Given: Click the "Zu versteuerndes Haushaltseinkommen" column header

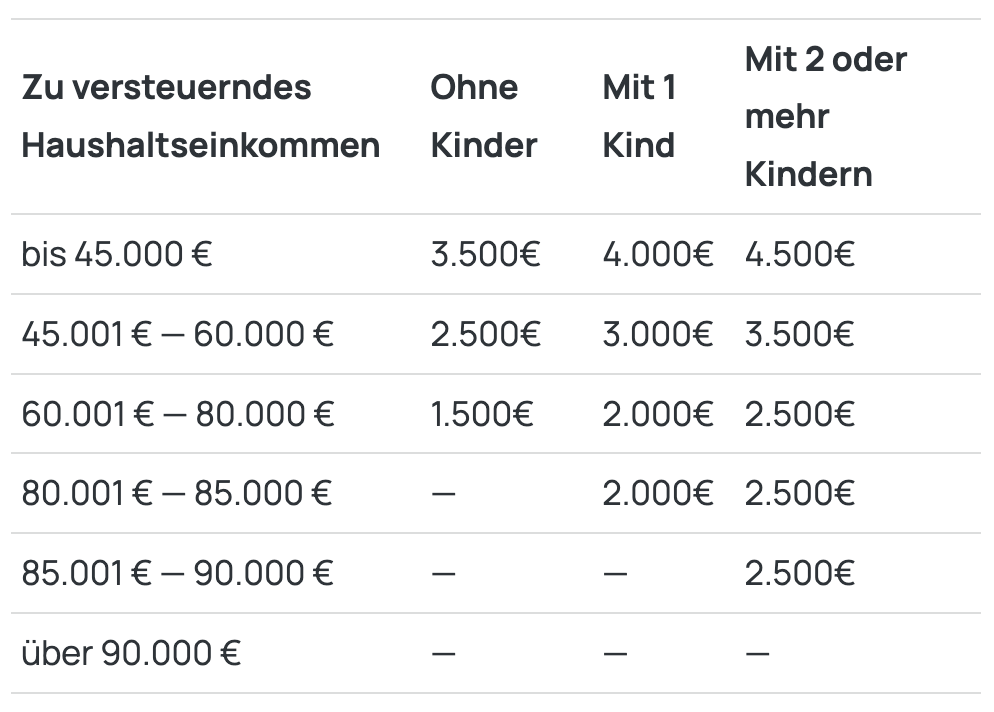Looking at the screenshot, I should click(x=200, y=116).
